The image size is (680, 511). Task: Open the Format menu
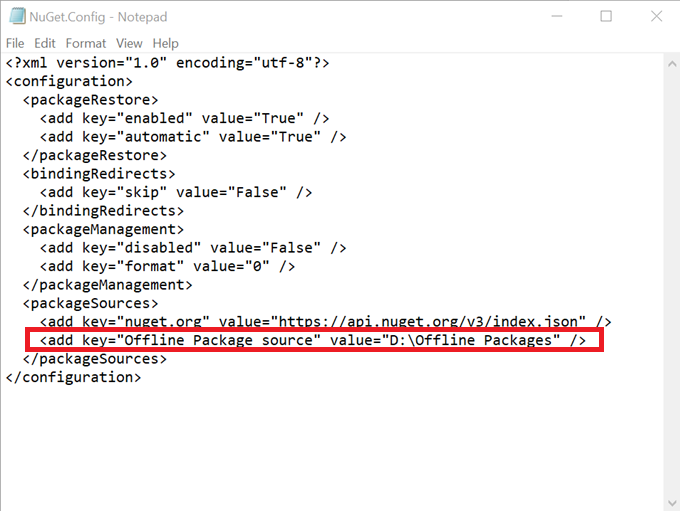86,43
